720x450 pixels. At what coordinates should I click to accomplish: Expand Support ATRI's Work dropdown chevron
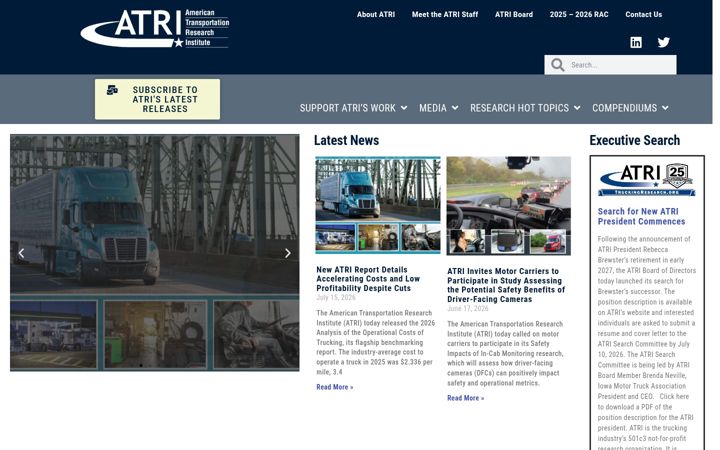click(x=404, y=108)
